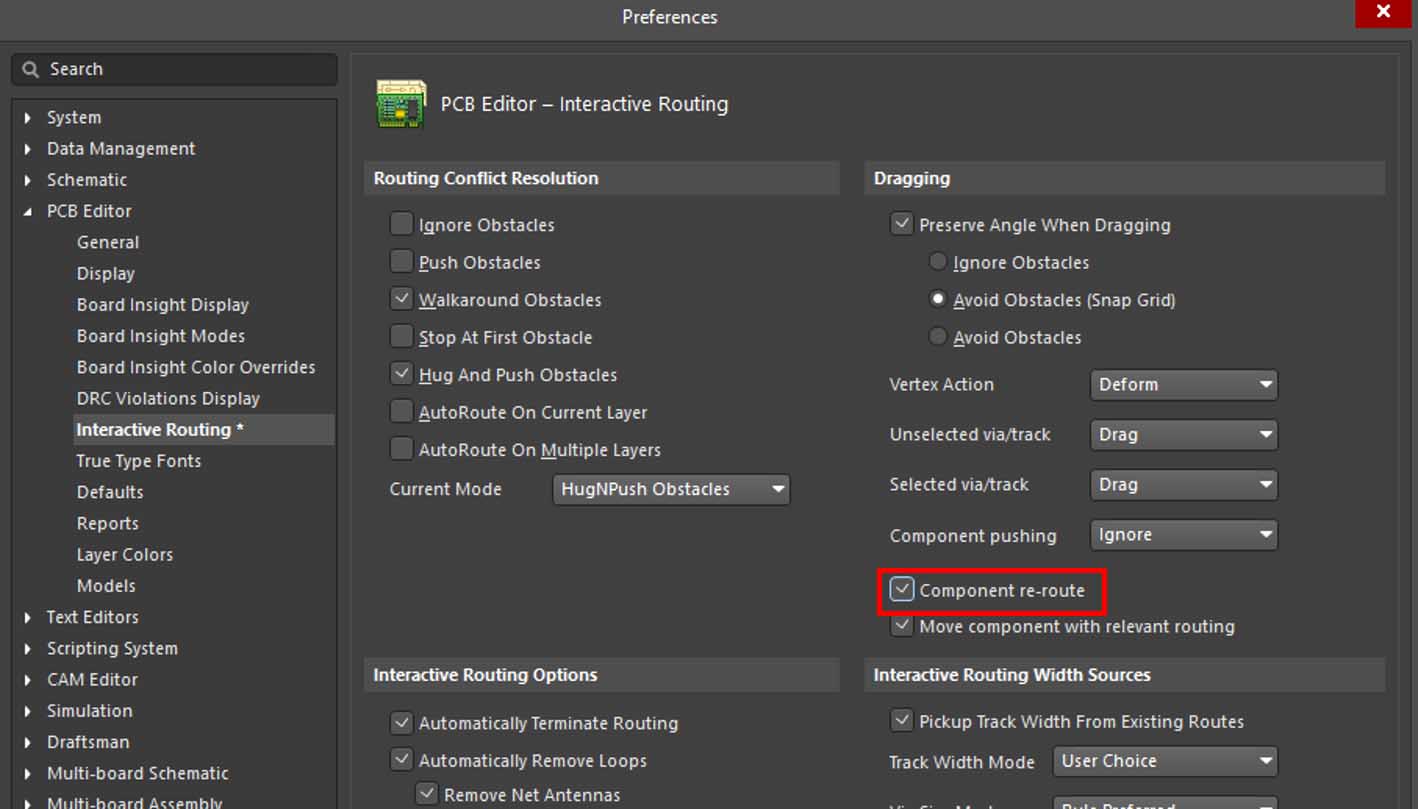1418x809 pixels.
Task: Go to DRC Violations Display settings
Action: click(x=168, y=398)
